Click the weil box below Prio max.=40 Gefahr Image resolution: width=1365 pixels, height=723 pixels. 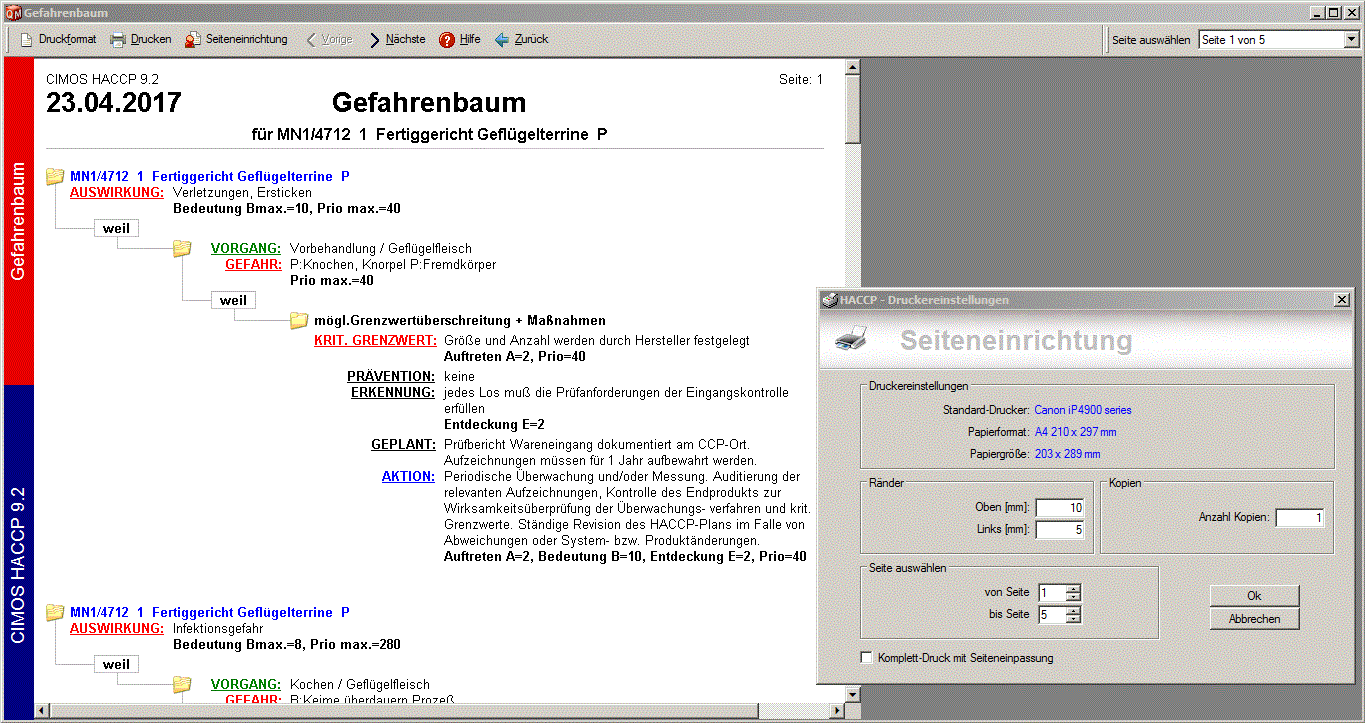[233, 300]
